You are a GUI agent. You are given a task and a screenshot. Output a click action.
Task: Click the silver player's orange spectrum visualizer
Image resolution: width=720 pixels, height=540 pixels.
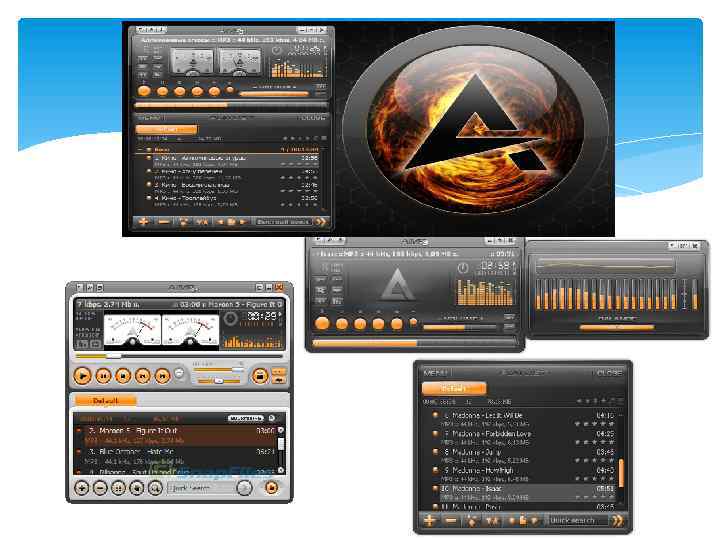click(x=252, y=341)
